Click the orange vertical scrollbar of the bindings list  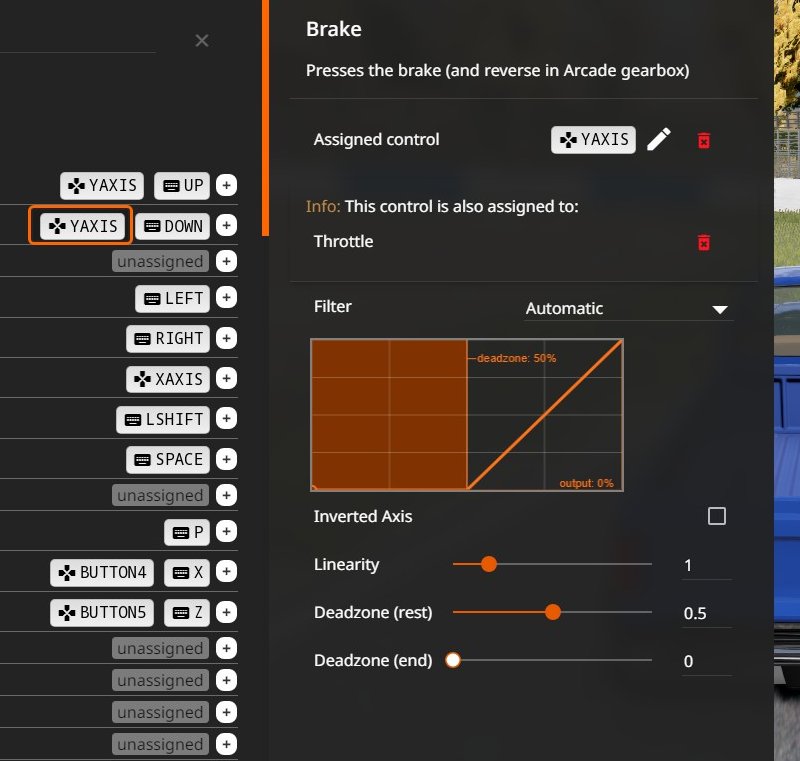pos(265,118)
